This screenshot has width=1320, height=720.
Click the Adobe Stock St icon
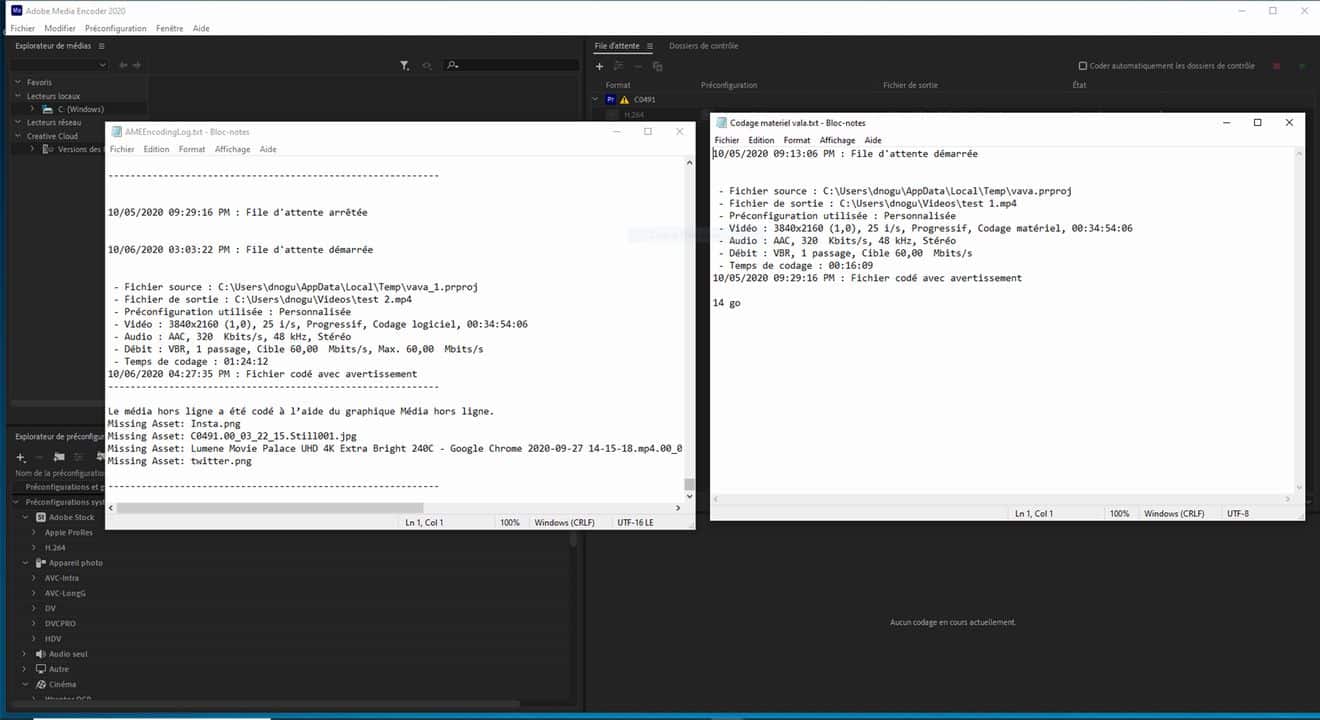41,517
